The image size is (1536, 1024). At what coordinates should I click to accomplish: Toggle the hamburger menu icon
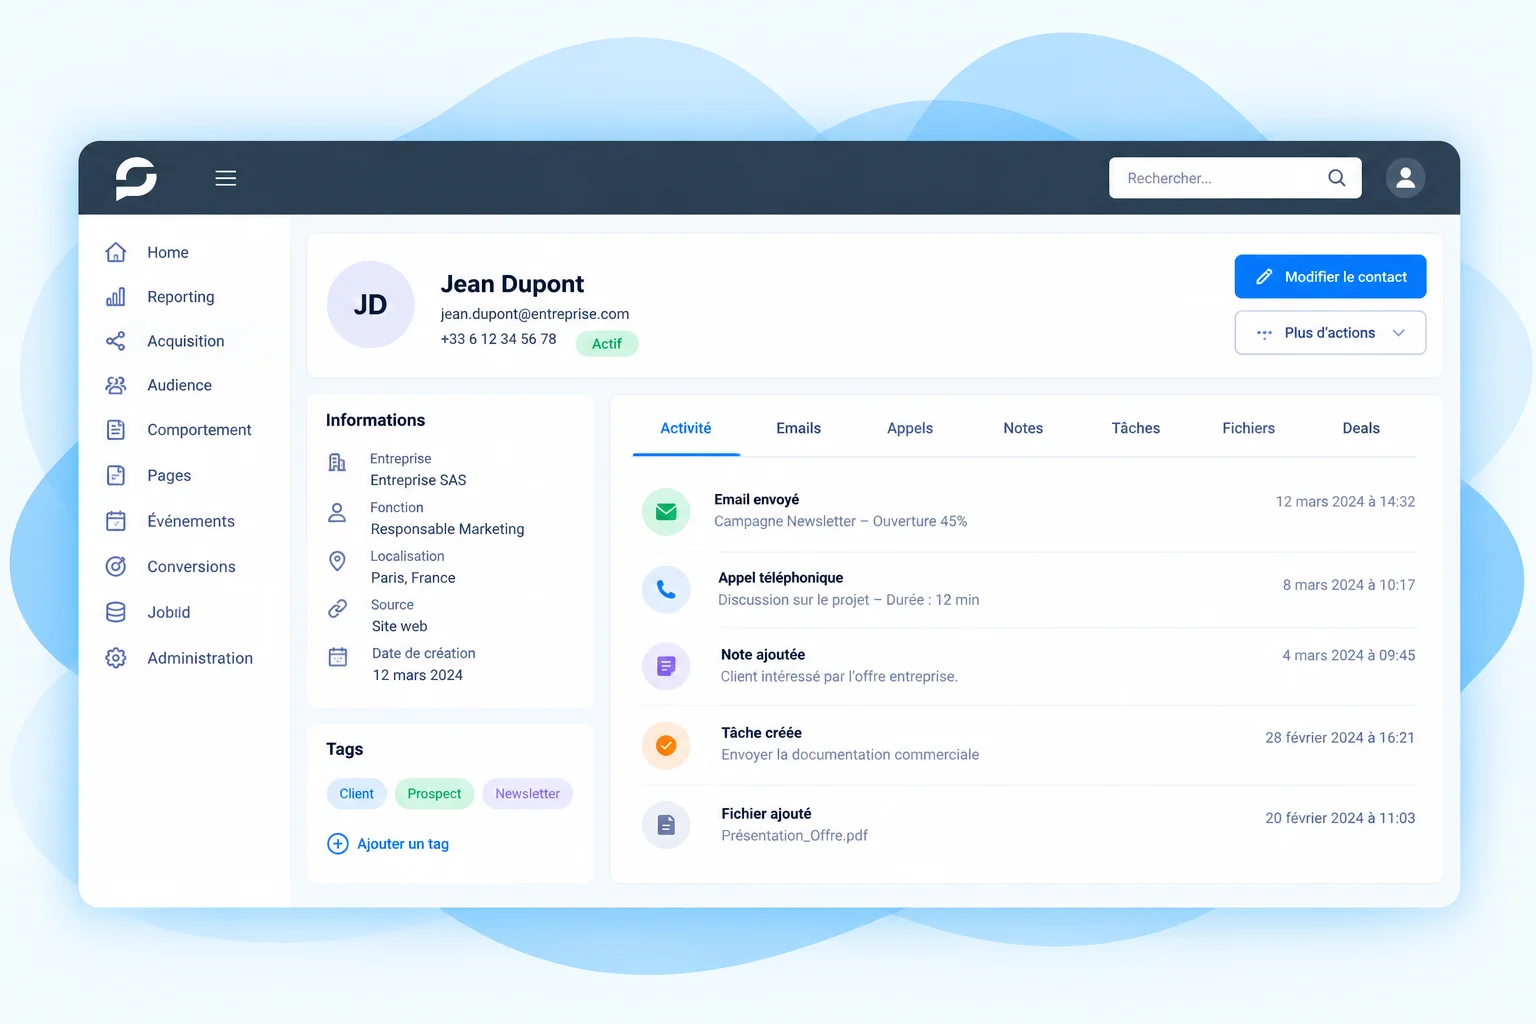pos(226,178)
